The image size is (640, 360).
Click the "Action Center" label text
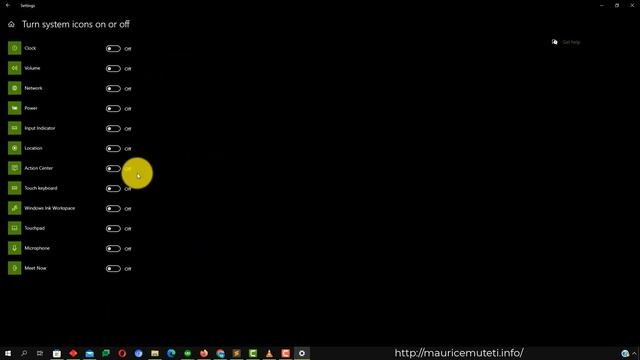click(39, 168)
